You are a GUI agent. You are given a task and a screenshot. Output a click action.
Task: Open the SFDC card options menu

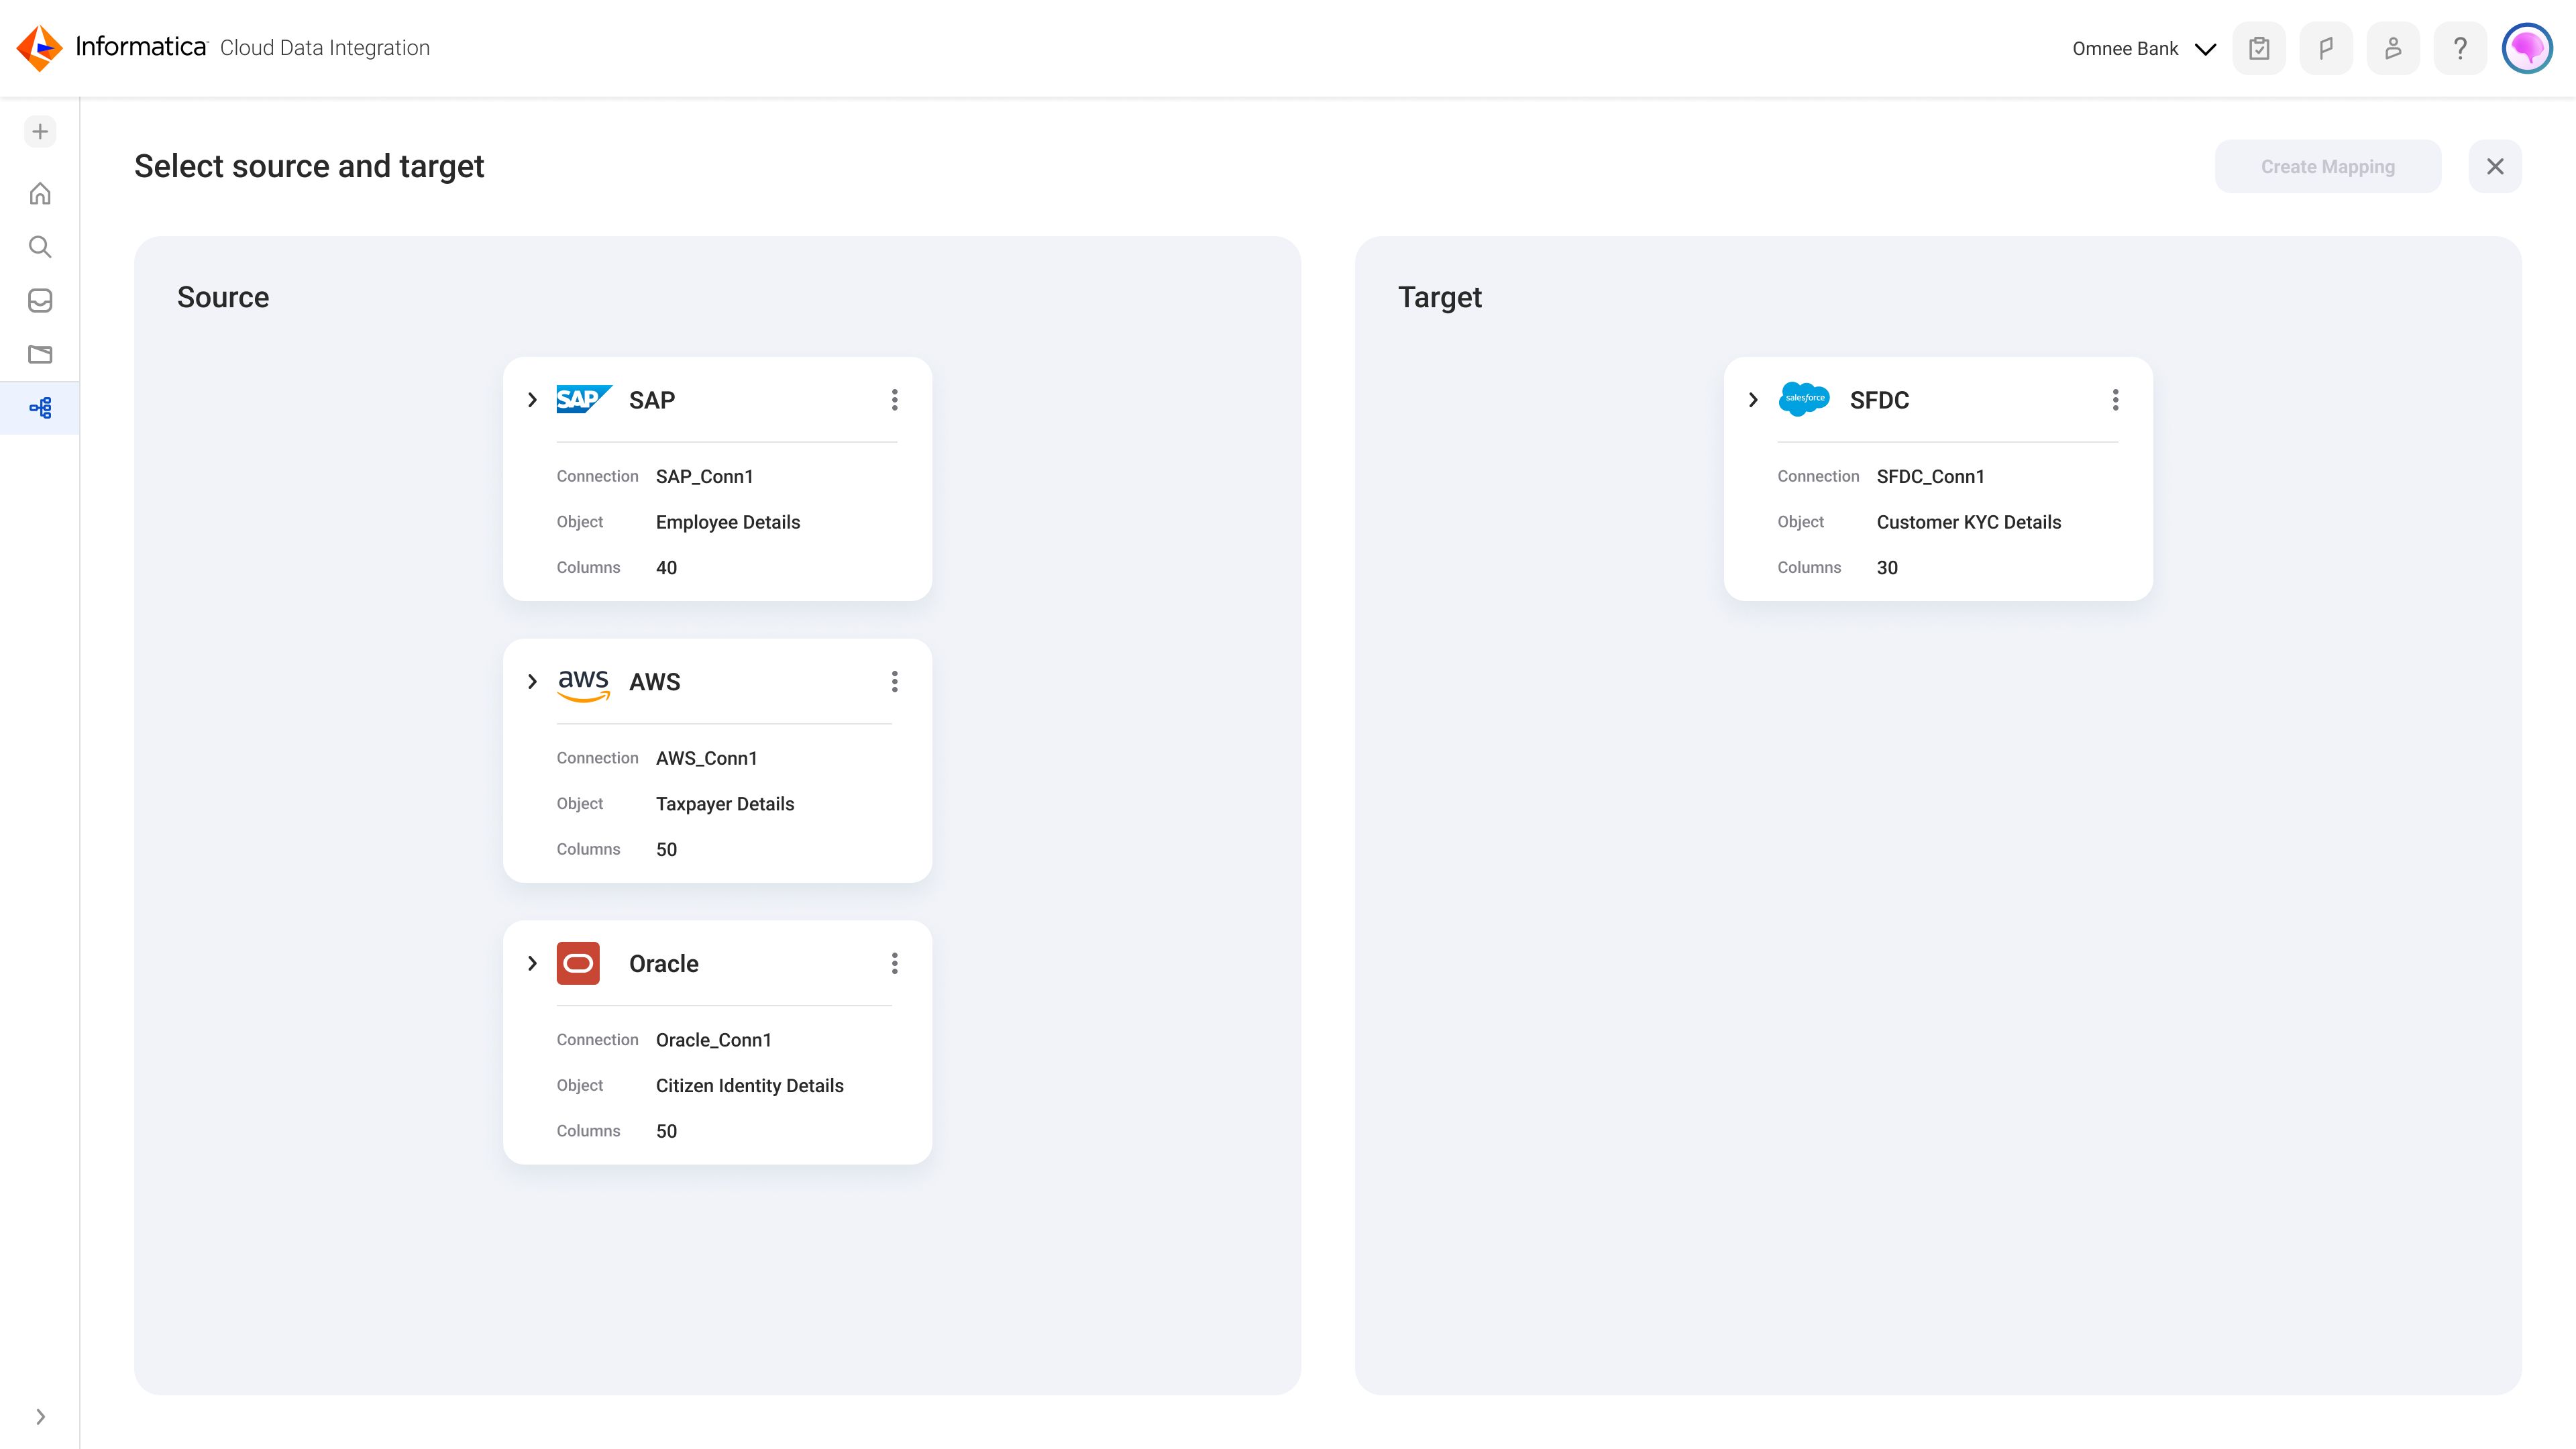[x=2115, y=400]
